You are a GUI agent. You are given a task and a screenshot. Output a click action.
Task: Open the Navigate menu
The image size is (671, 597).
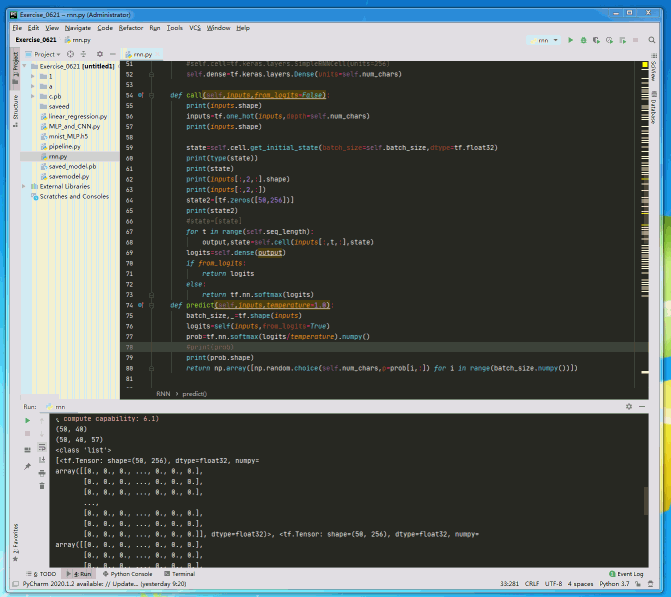pyautogui.click(x=78, y=28)
